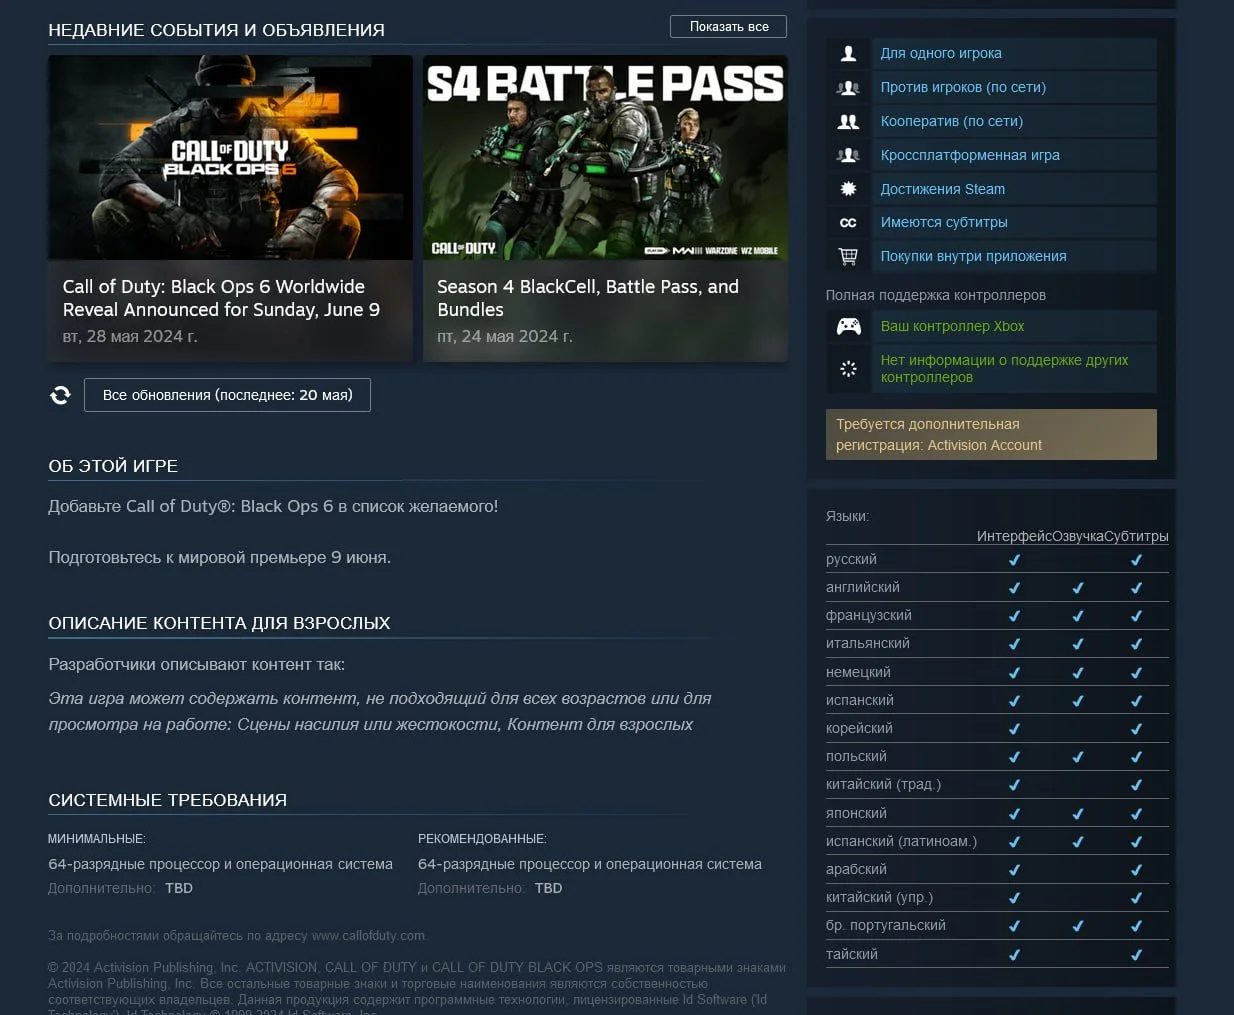The height and width of the screenshot is (1015, 1234).
Task: Click the in-app purchases cart icon
Action: pyautogui.click(x=848, y=257)
